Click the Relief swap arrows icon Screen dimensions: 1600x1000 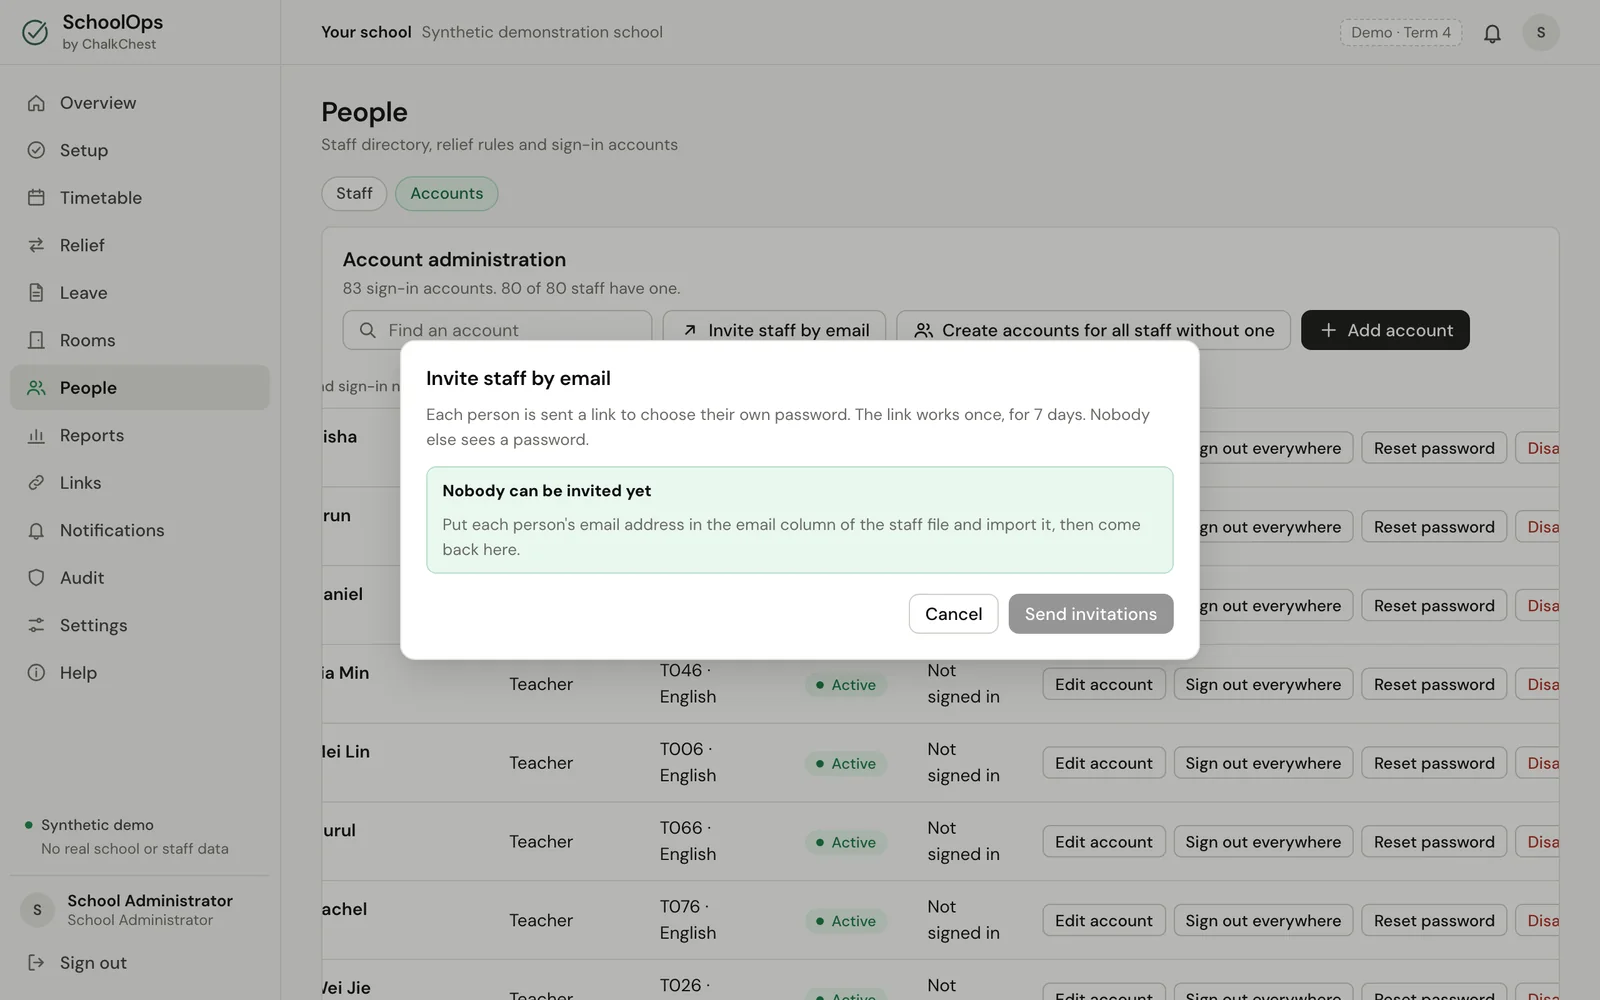pos(36,245)
